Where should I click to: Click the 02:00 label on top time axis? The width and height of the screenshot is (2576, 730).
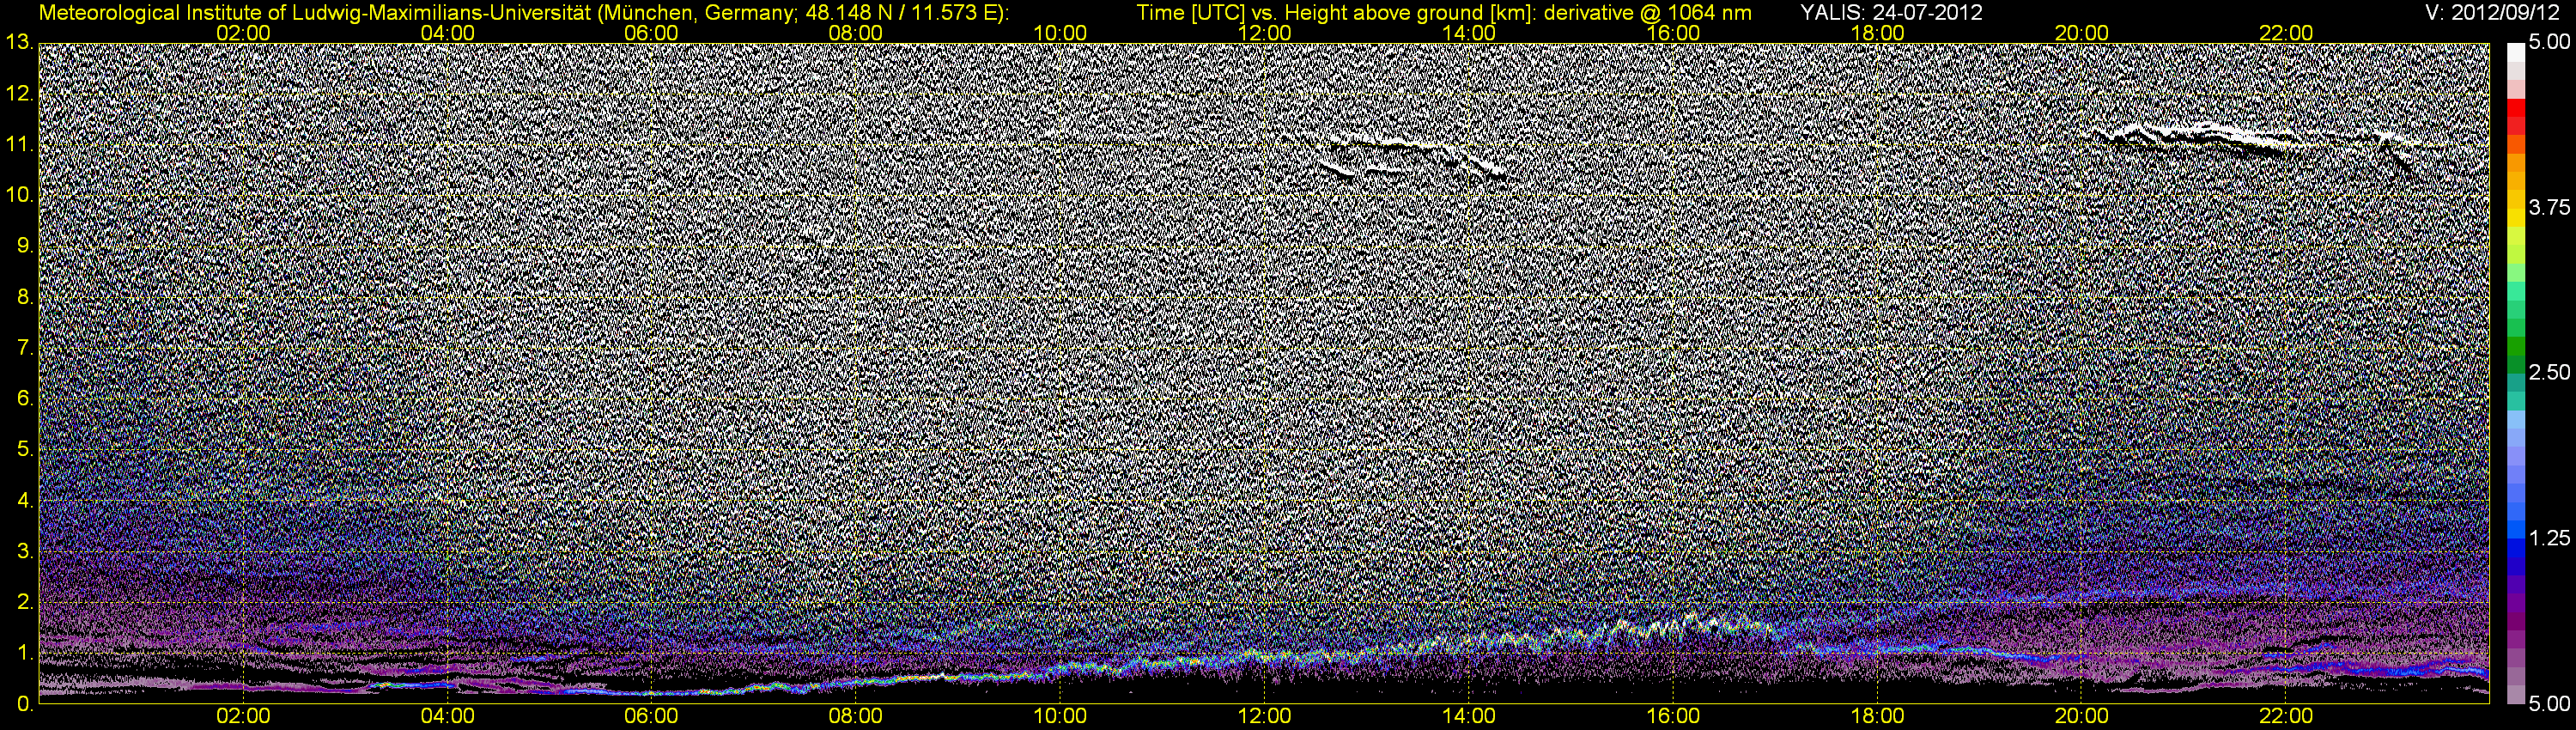click(x=243, y=33)
